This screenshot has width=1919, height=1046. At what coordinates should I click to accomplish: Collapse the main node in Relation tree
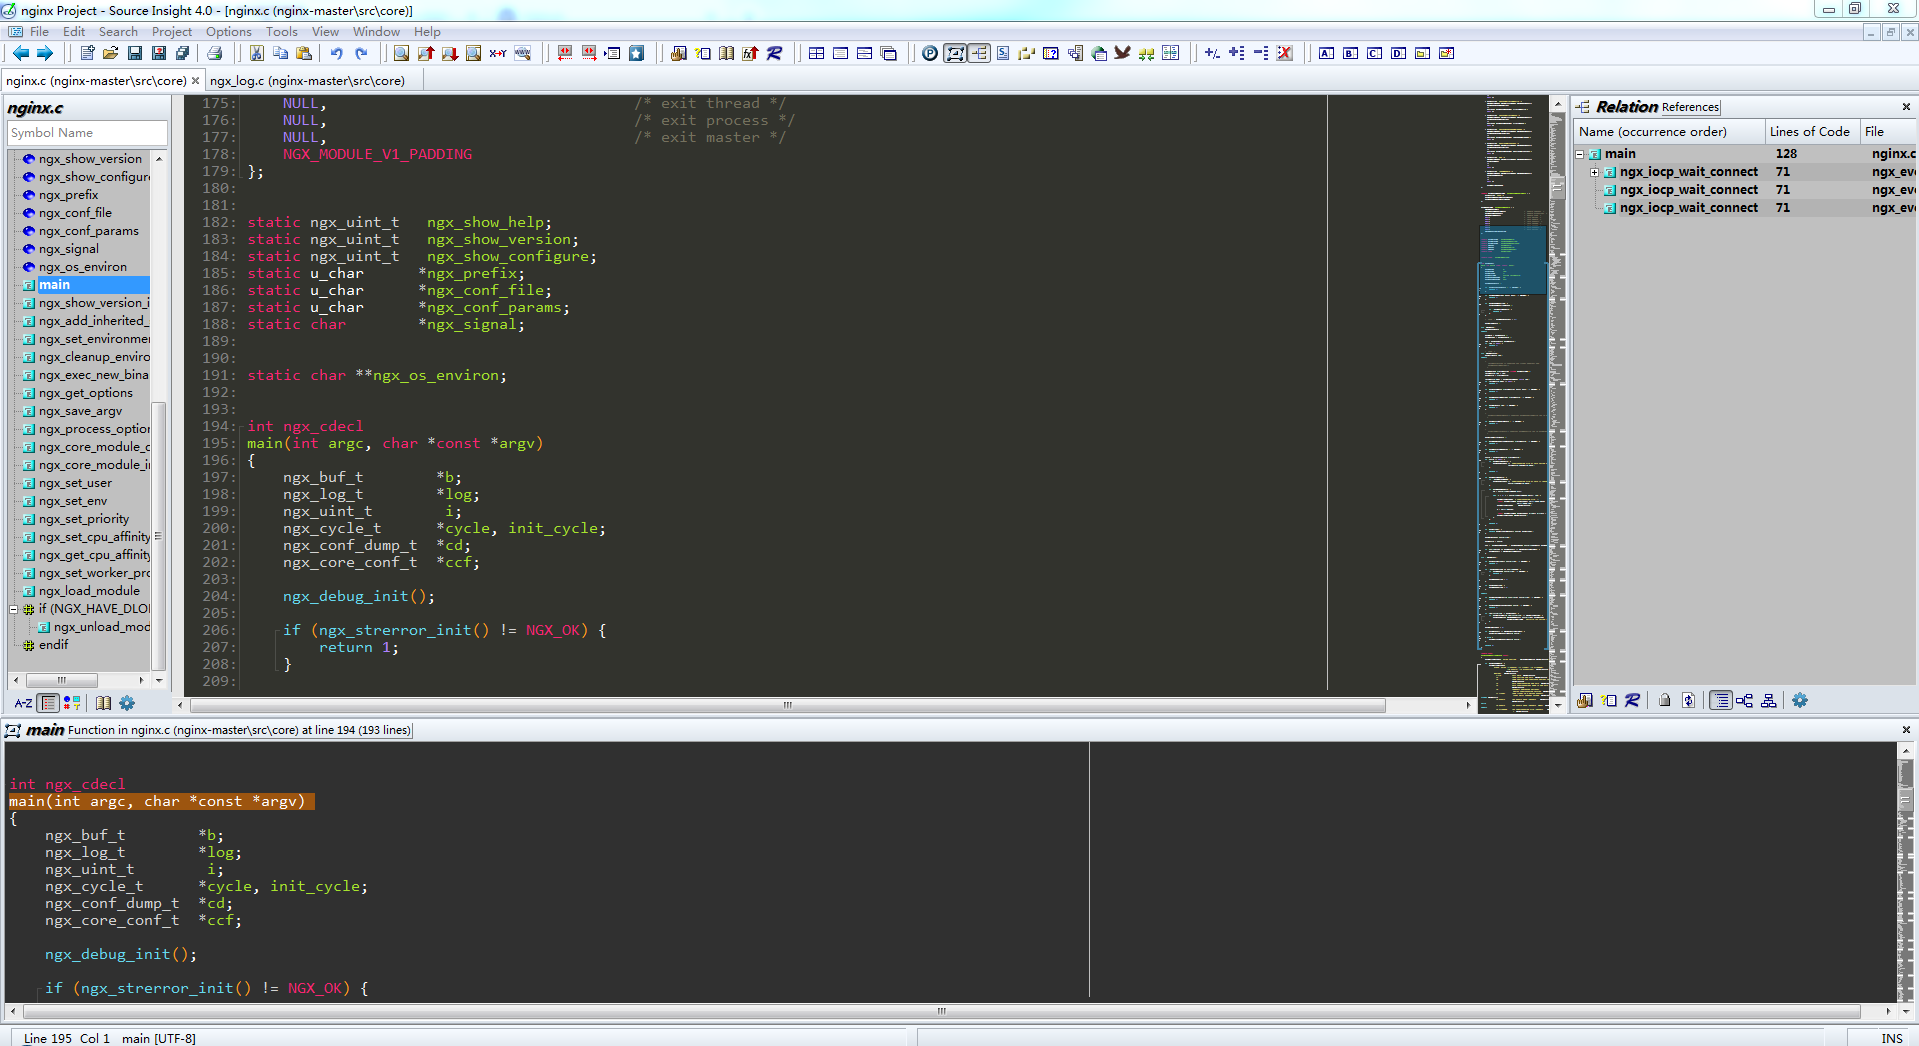1580,154
